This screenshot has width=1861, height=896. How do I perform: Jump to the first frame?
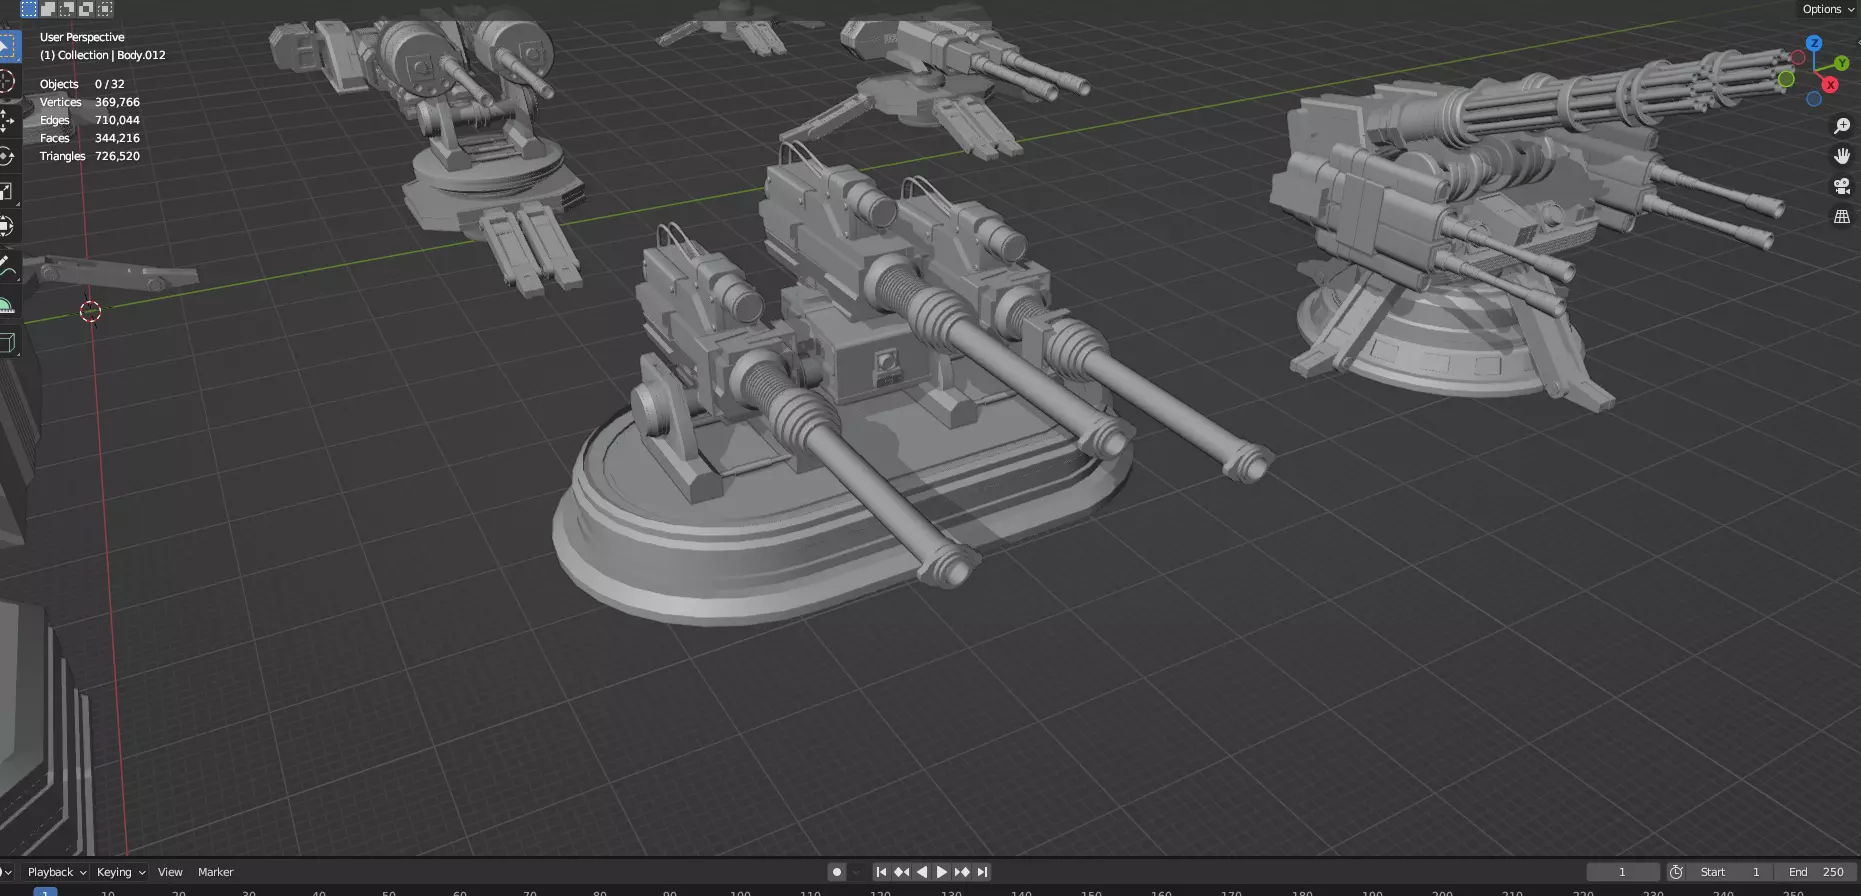point(881,872)
